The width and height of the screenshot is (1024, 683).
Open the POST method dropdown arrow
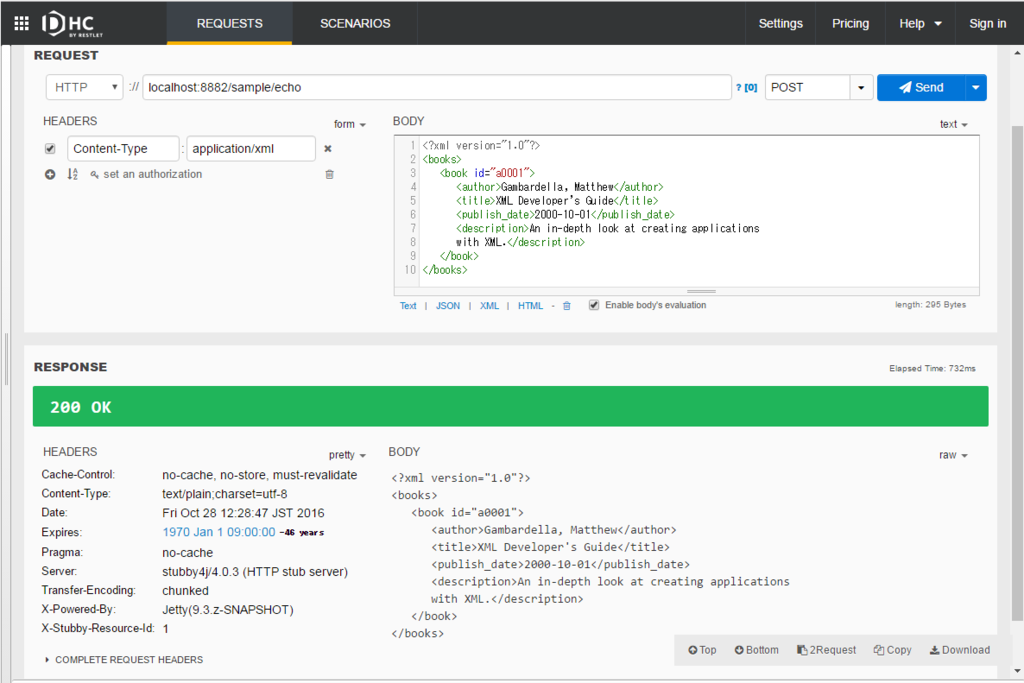pyautogui.click(x=861, y=87)
